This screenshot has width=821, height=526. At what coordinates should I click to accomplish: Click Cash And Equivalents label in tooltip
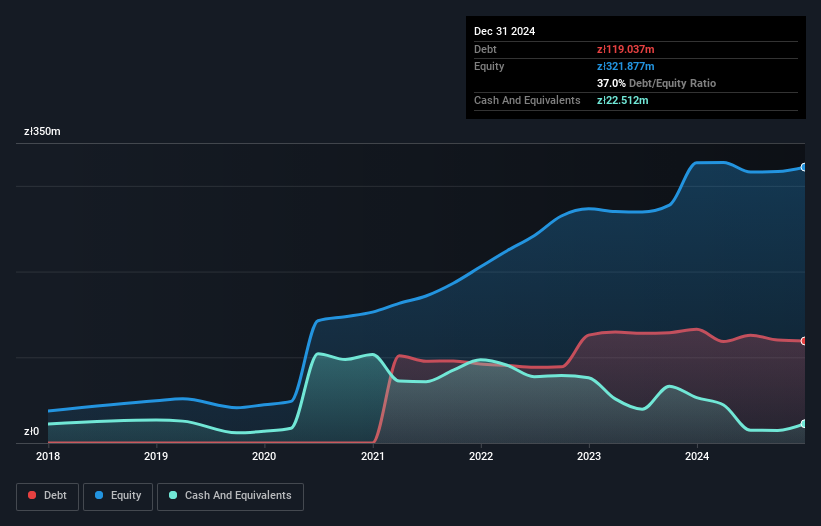(527, 100)
